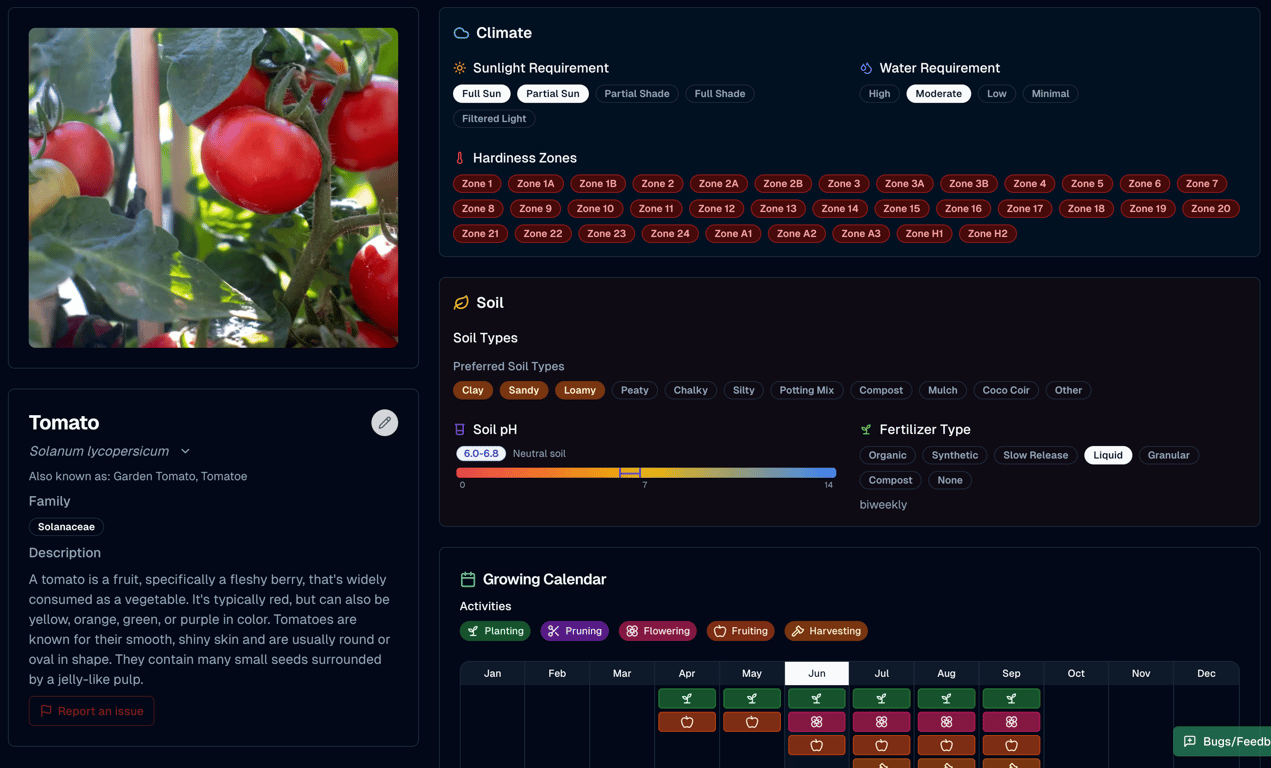This screenshot has height=768, width=1271.
Task: Filter calendar by Flowering activity
Action: point(658,631)
